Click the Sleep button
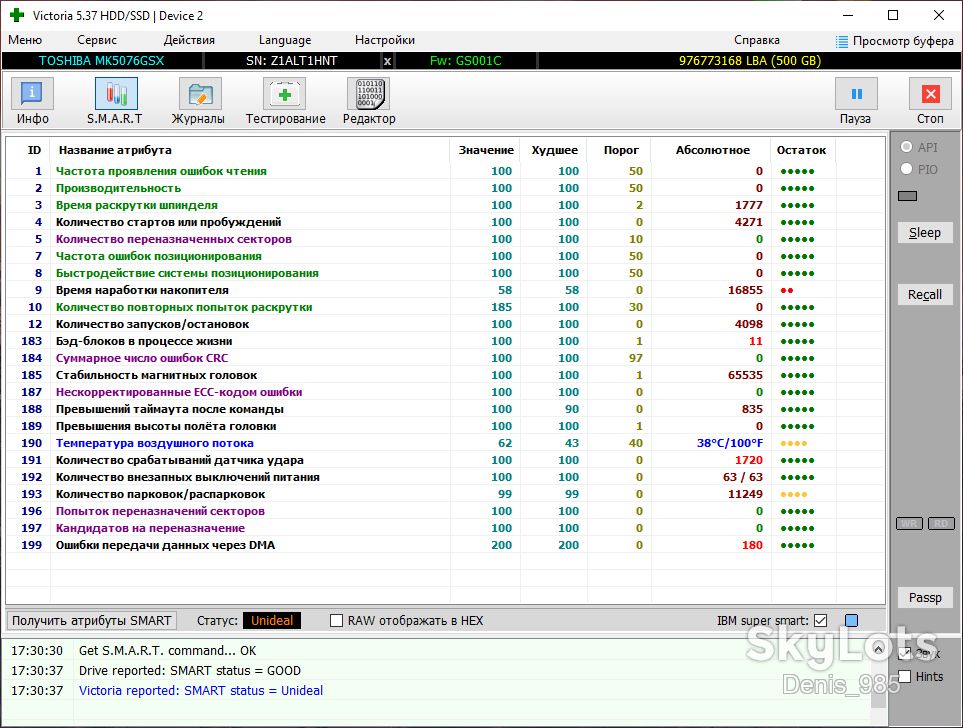 click(925, 233)
